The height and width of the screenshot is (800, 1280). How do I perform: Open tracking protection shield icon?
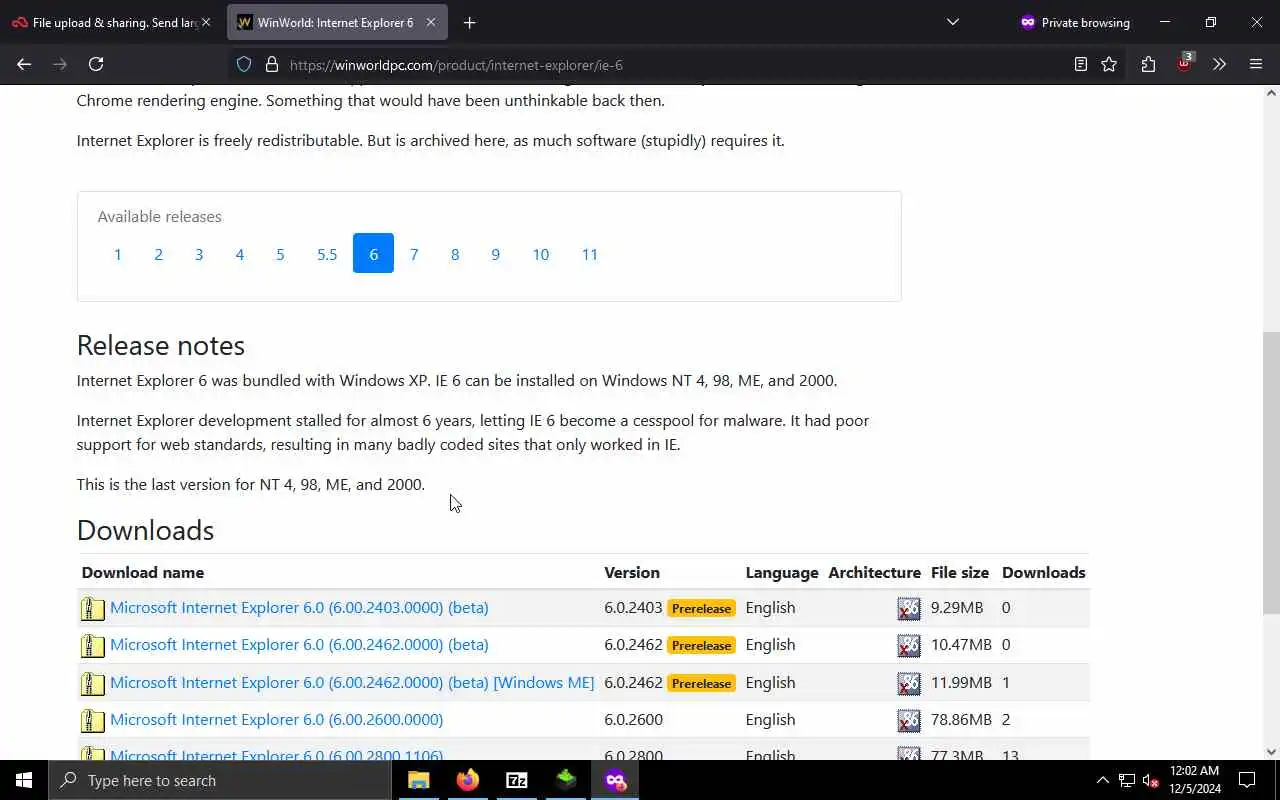click(244, 64)
